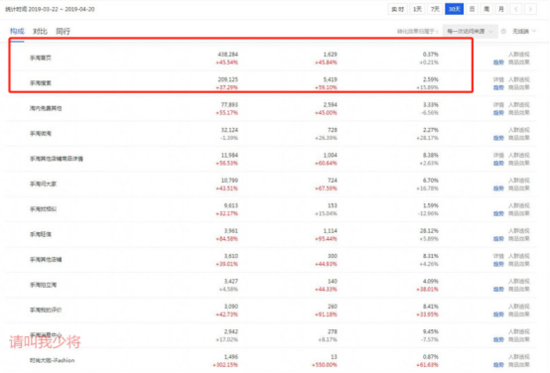Open 商品效果 for 手淘旺信 row
This screenshot has height=373, width=550.
point(519,239)
